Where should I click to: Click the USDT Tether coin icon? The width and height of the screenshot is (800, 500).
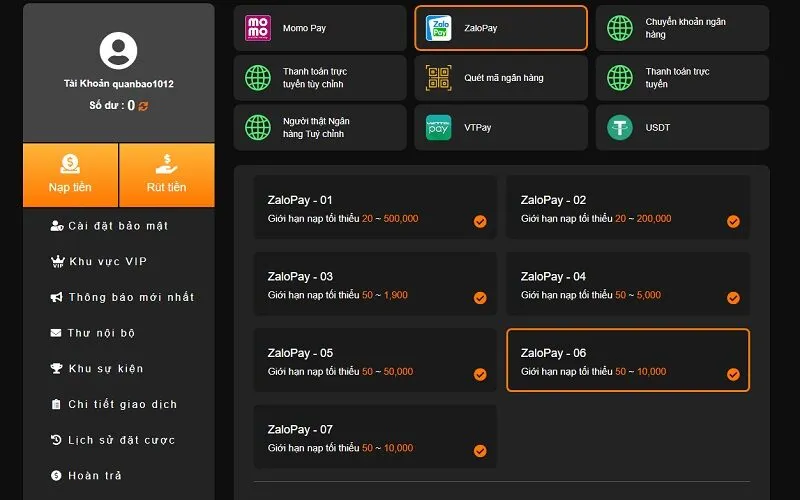click(620, 128)
